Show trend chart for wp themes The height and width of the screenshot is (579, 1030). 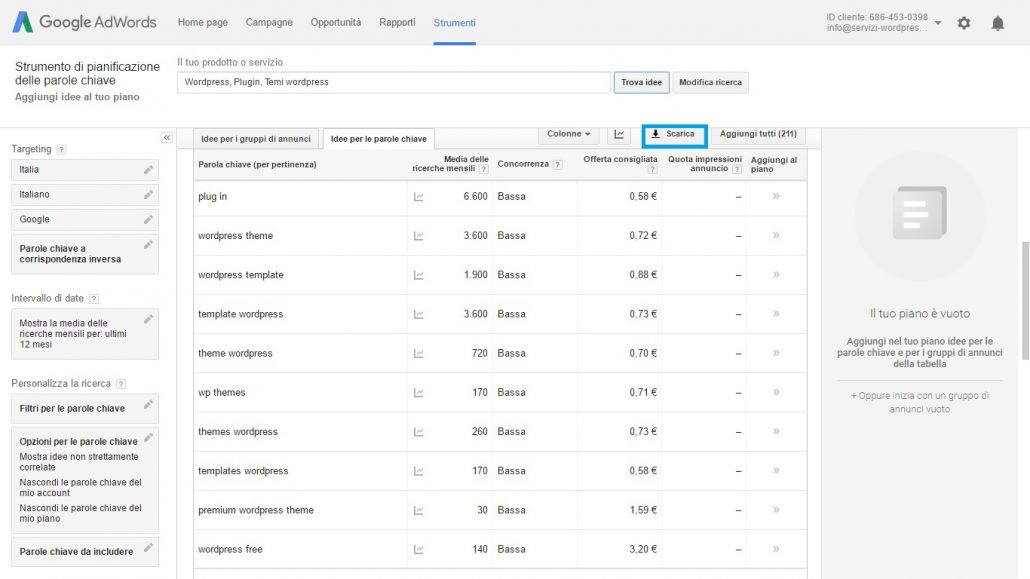coord(418,392)
